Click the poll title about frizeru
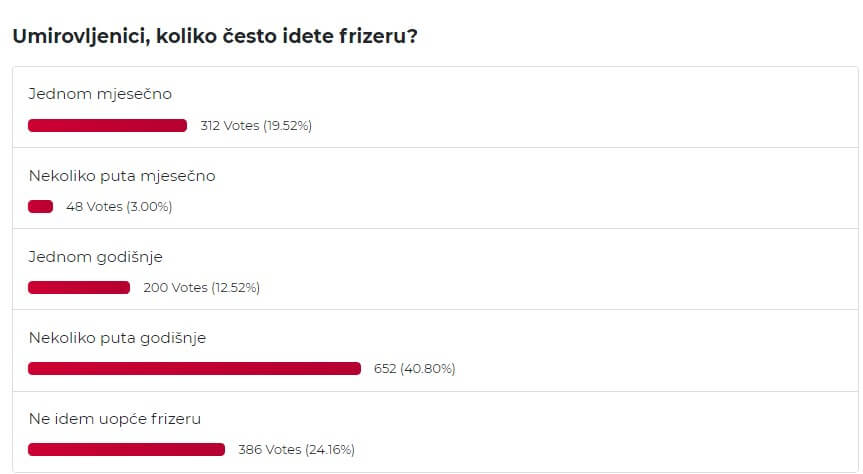Screen dimensions: 863x474 [x=215, y=36]
